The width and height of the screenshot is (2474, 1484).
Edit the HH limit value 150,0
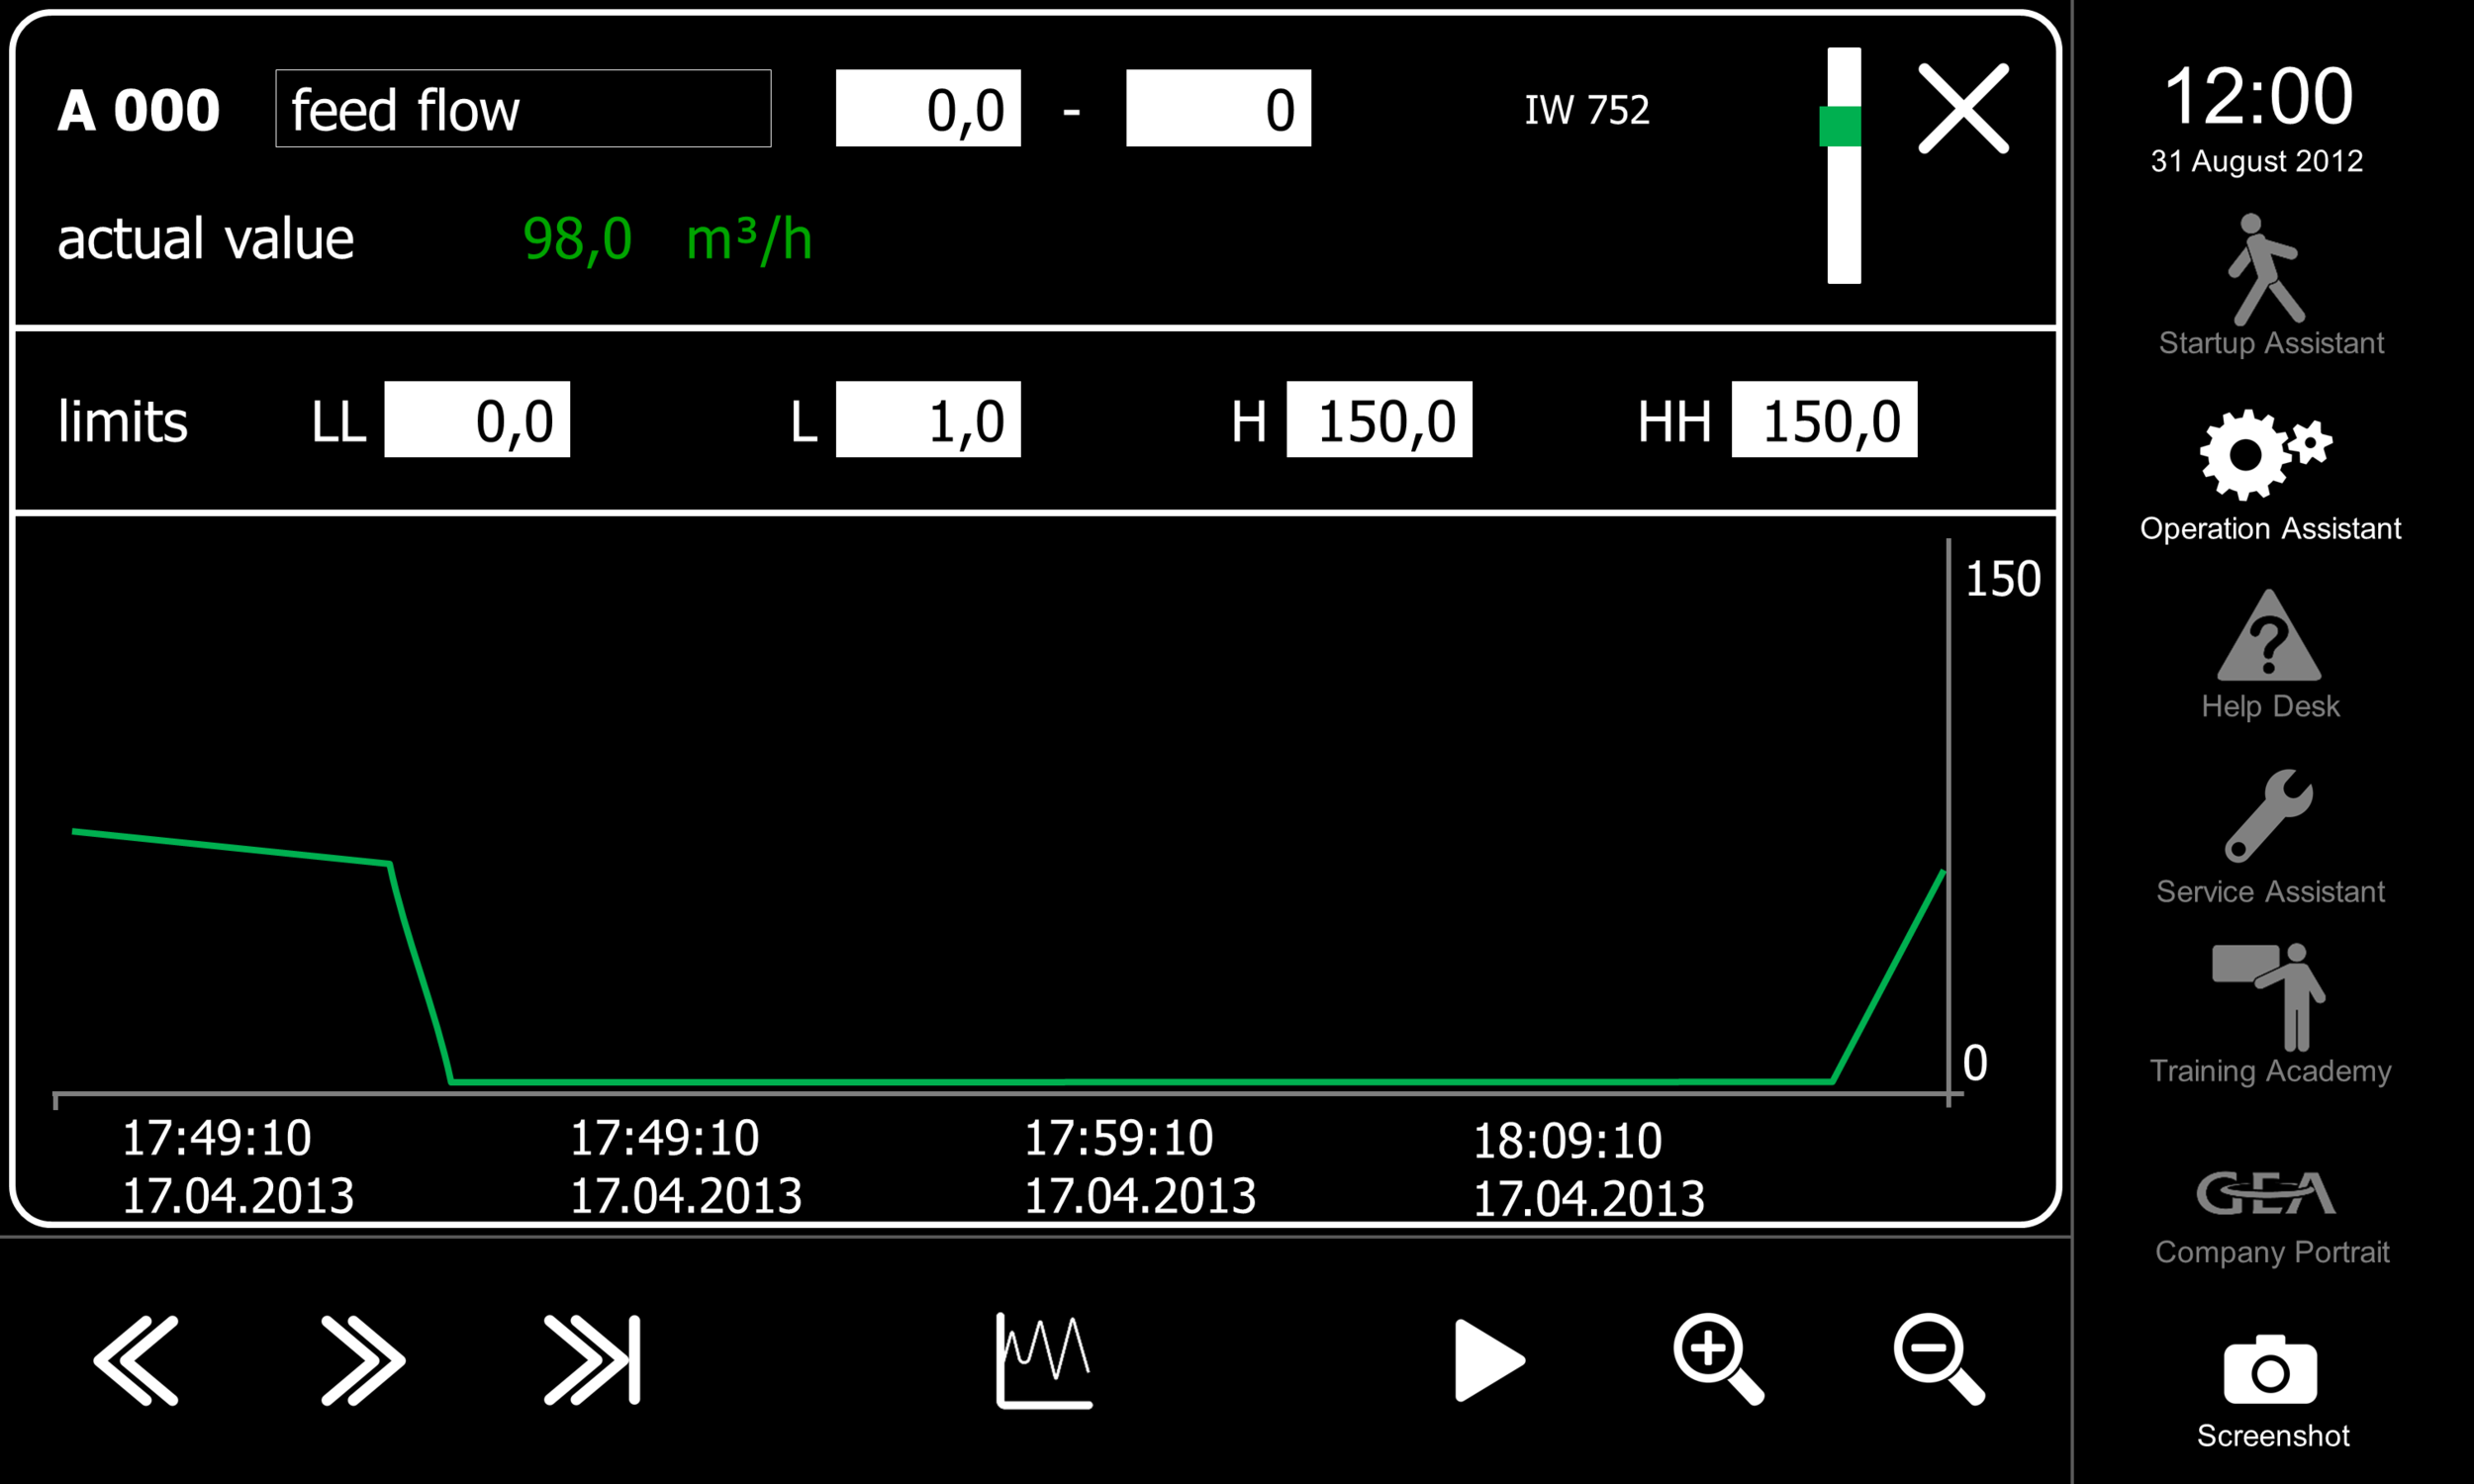[1824, 420]
